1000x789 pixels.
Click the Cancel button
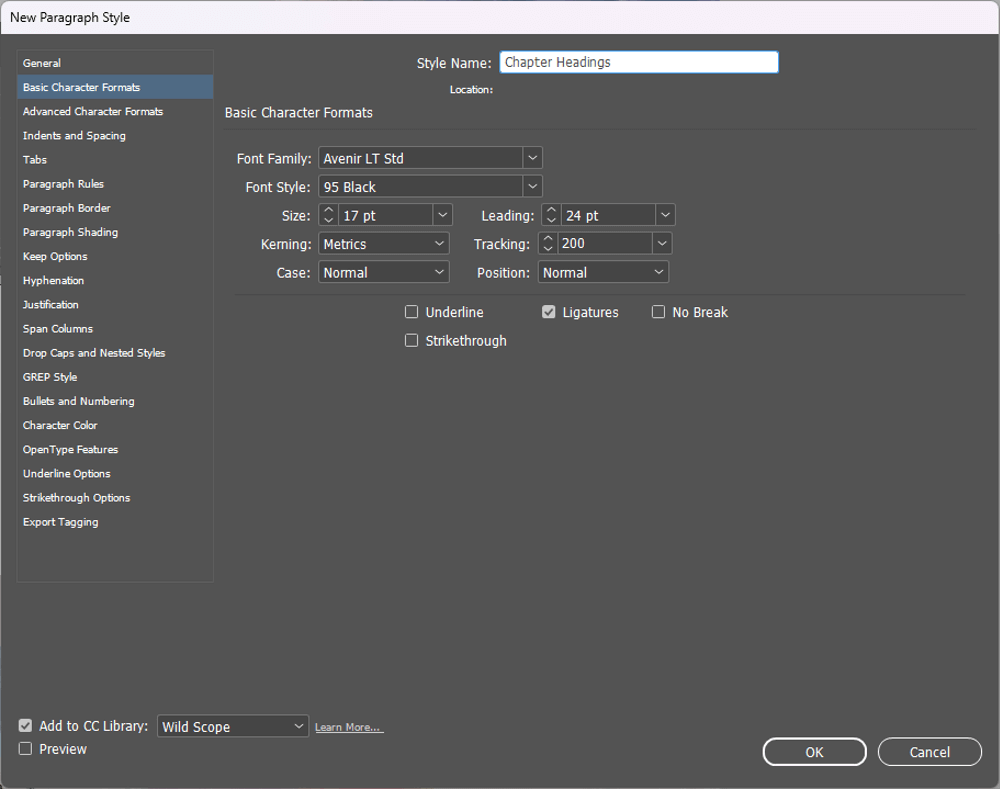[929, 752]
